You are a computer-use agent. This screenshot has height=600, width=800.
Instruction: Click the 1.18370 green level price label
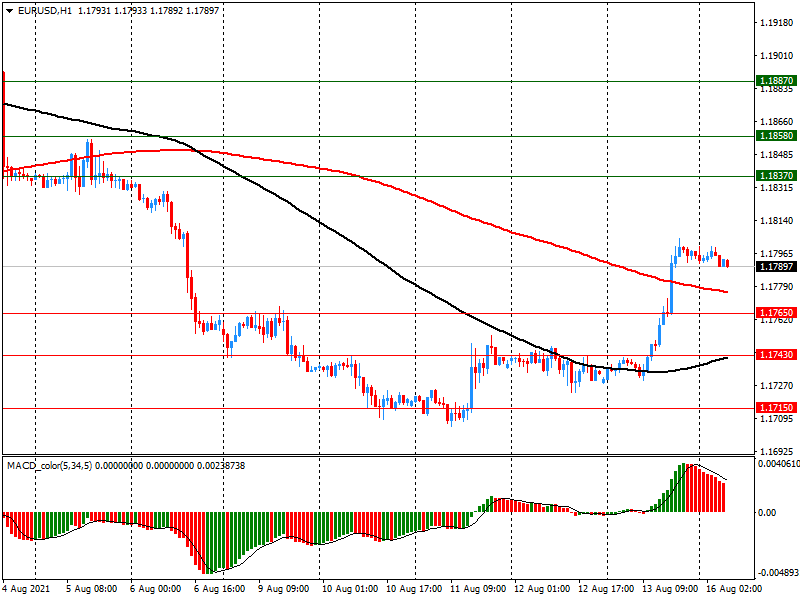click(776, 176)
